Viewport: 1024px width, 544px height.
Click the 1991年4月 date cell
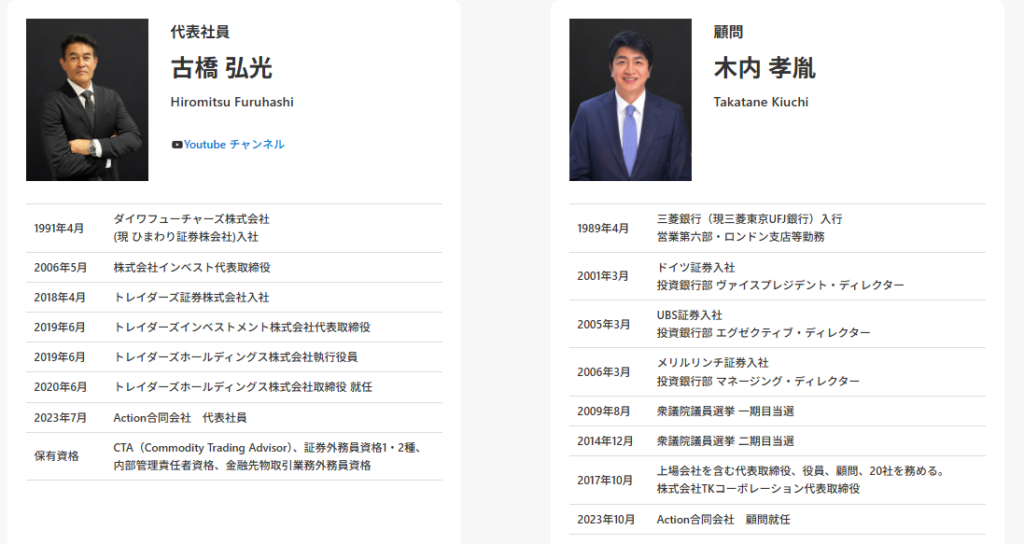pos(59,229)
